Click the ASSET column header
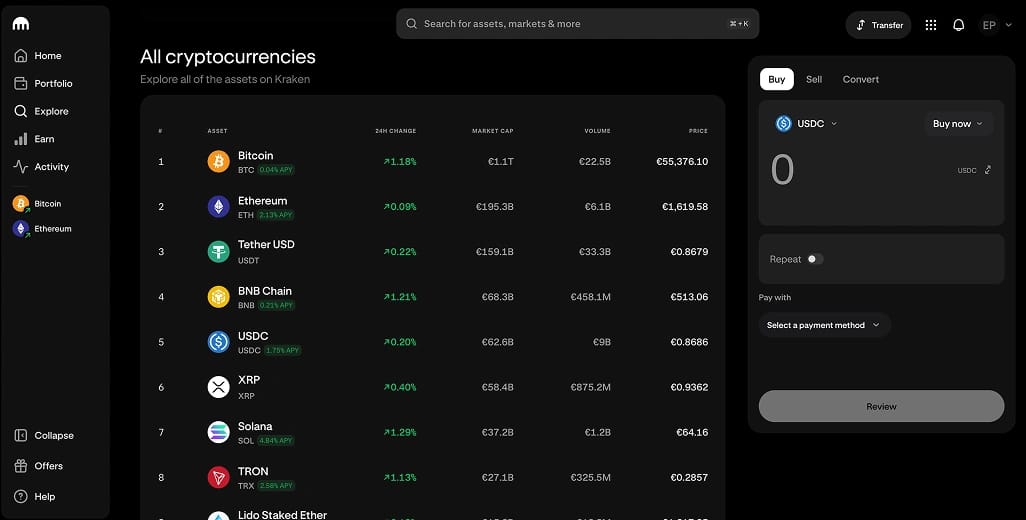1026x520 pixels. pyautogui.click(x=217, y=131)
